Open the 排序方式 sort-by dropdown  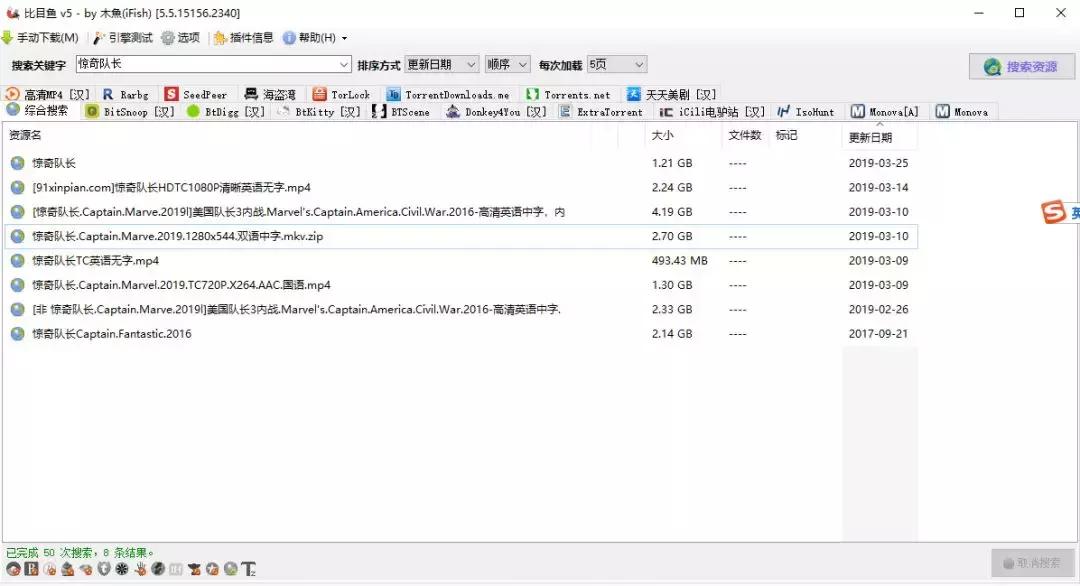coord(440,64)
